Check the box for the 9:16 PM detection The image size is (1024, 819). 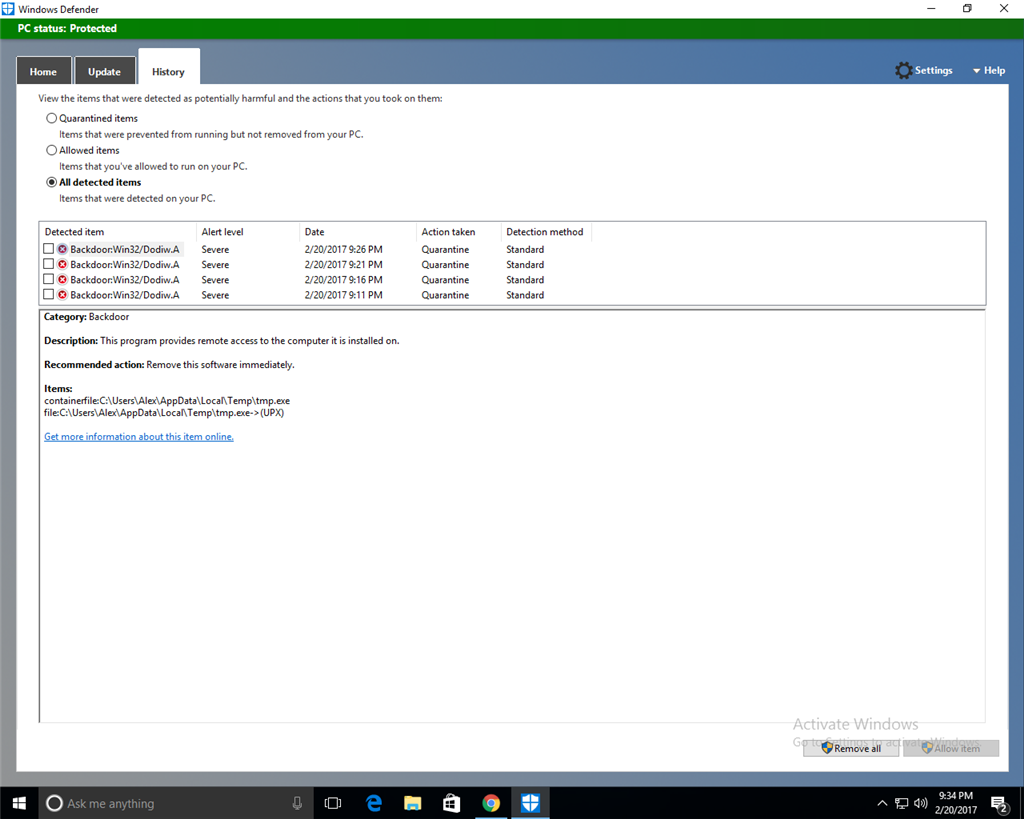(x=48, y=279)
